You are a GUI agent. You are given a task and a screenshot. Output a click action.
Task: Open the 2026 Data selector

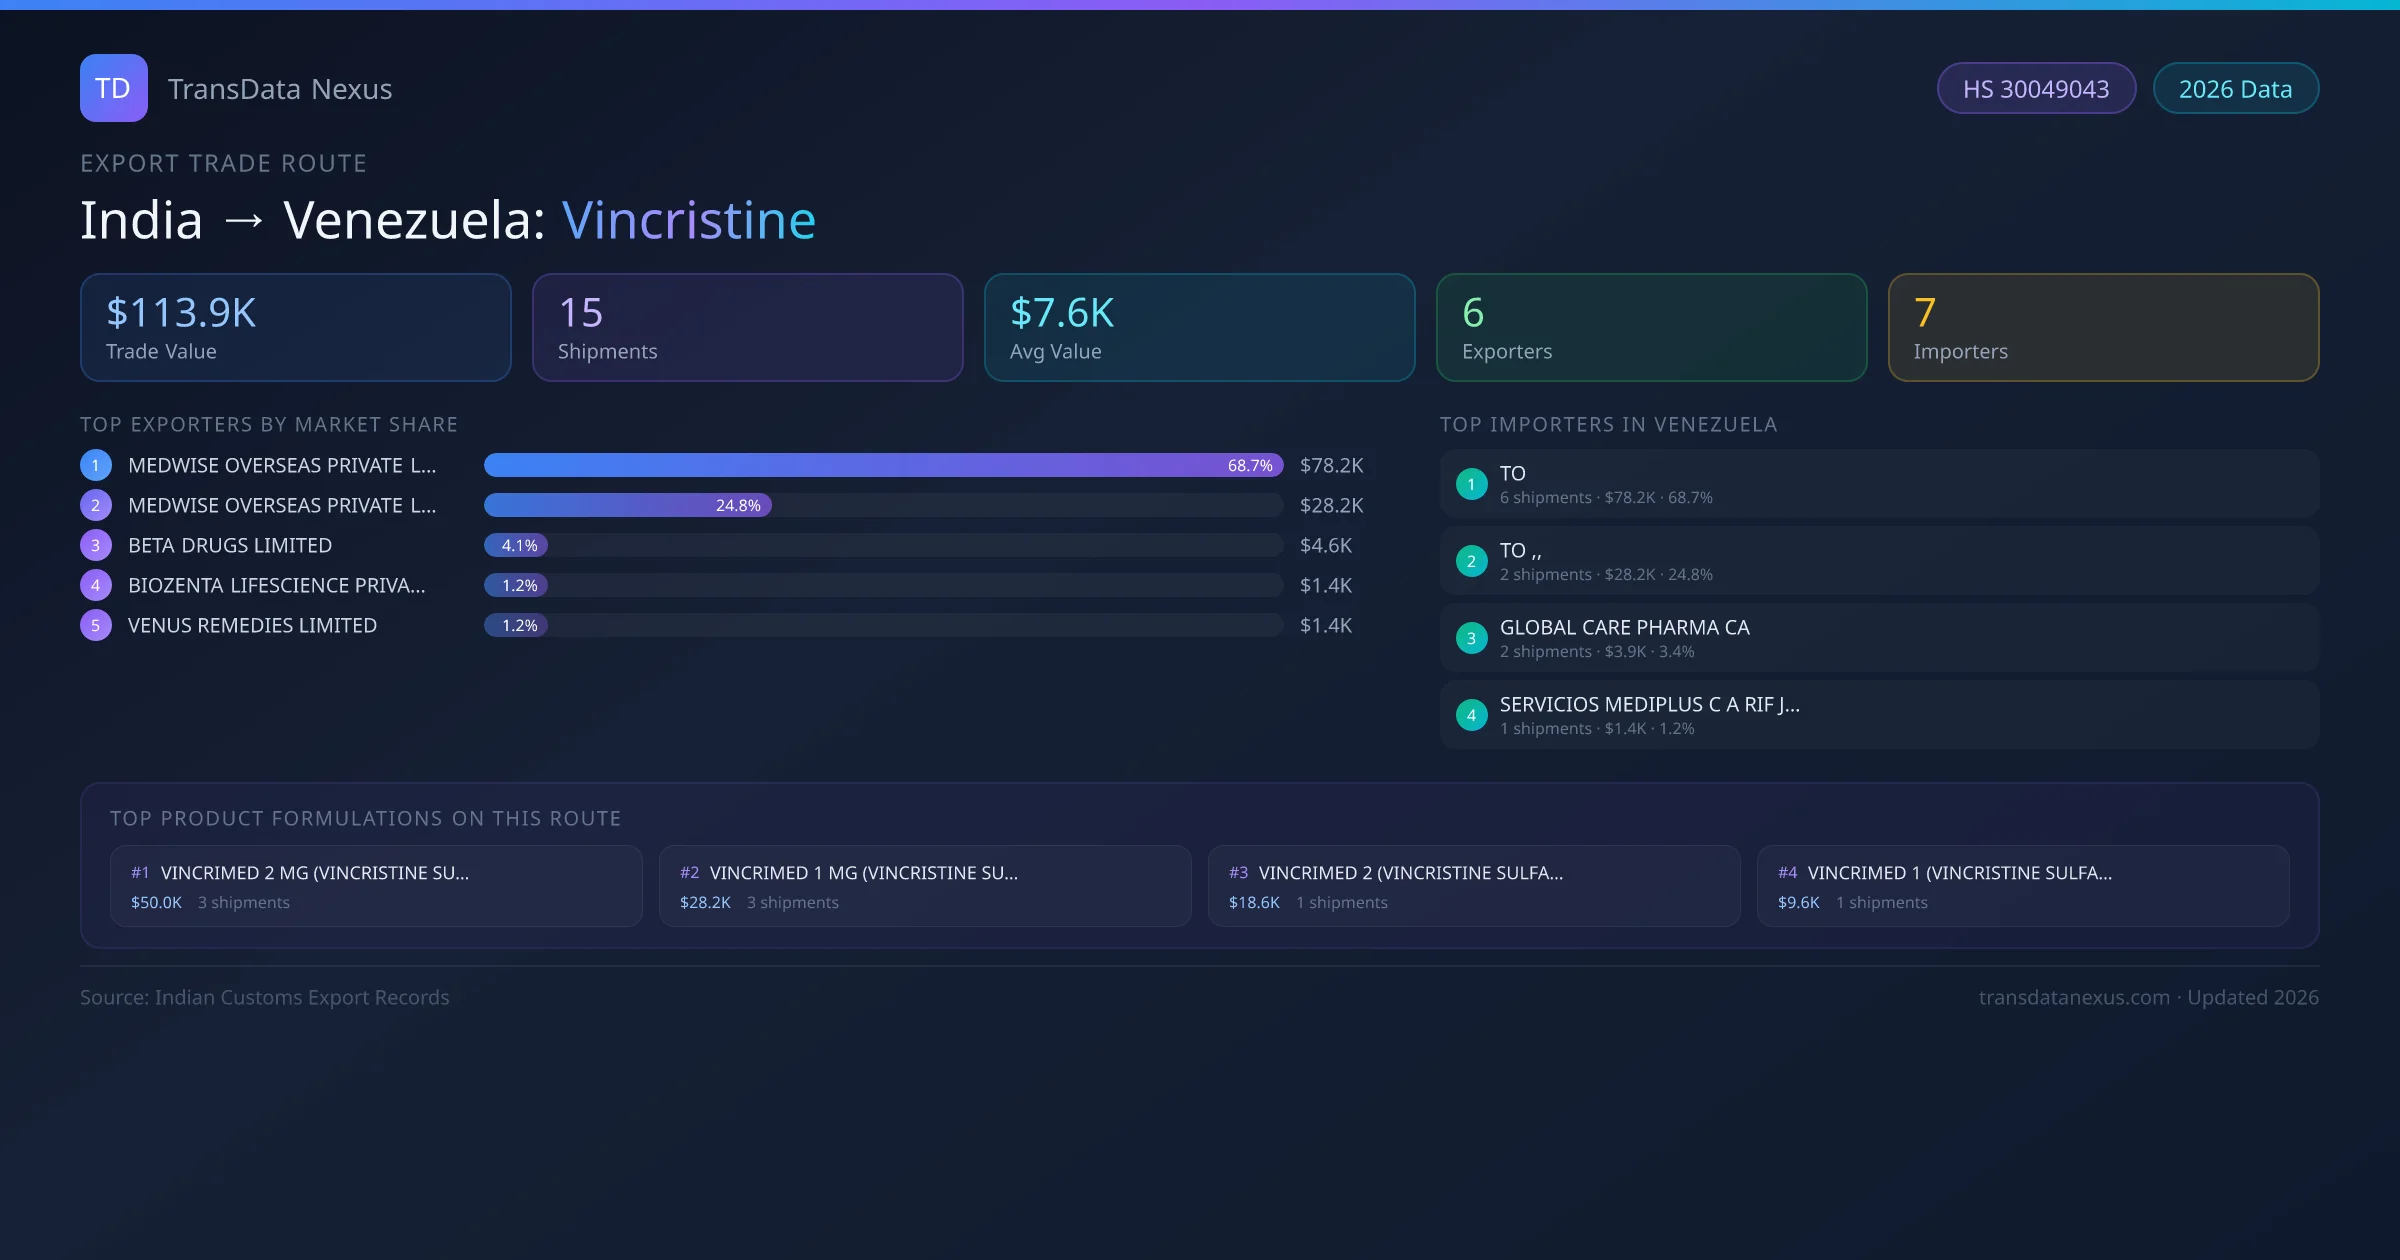[2235, 88]
